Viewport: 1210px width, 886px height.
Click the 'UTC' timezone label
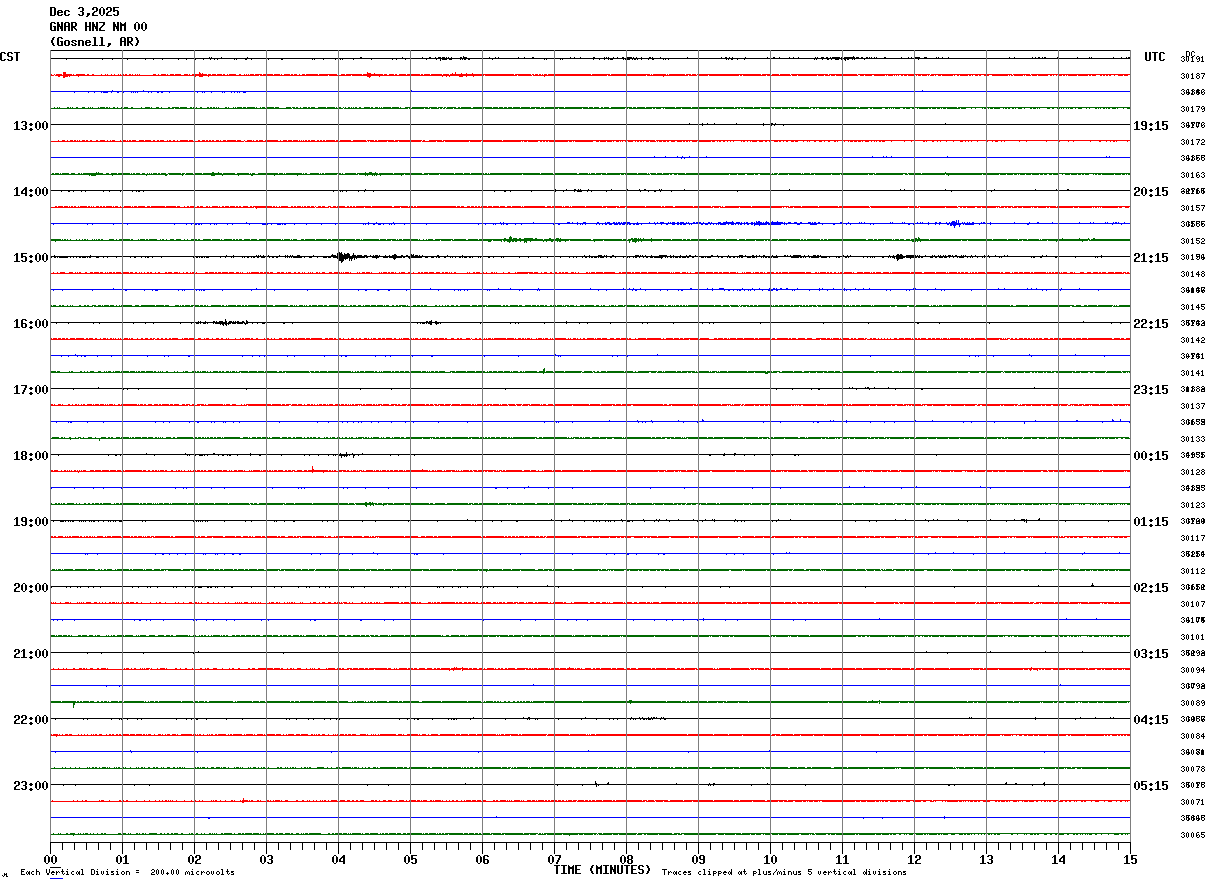coord(1155,57)
